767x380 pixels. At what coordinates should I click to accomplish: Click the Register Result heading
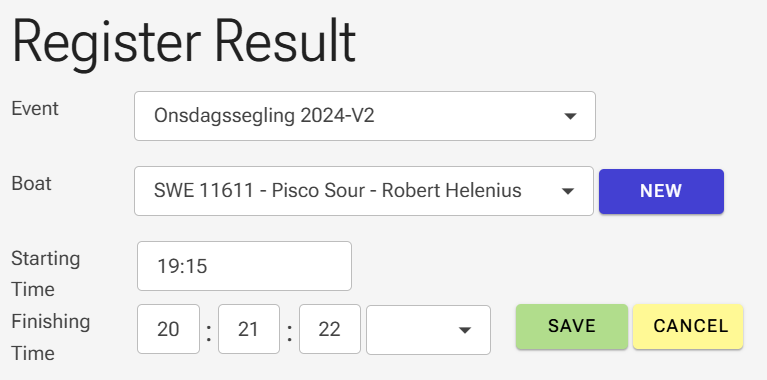183,43
